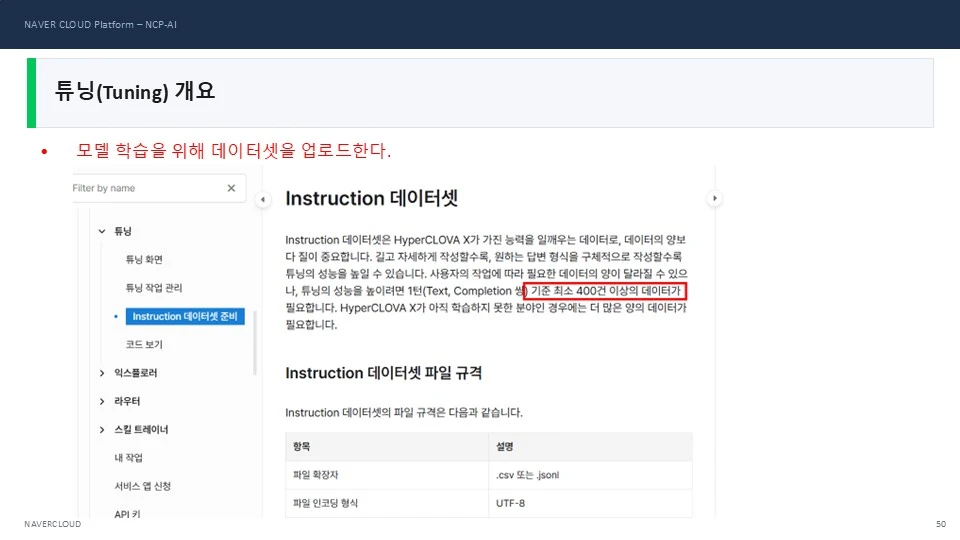Open 서비스 앱 신청 menu item
Screen dimensions: 960x540
tap(143, 486)
